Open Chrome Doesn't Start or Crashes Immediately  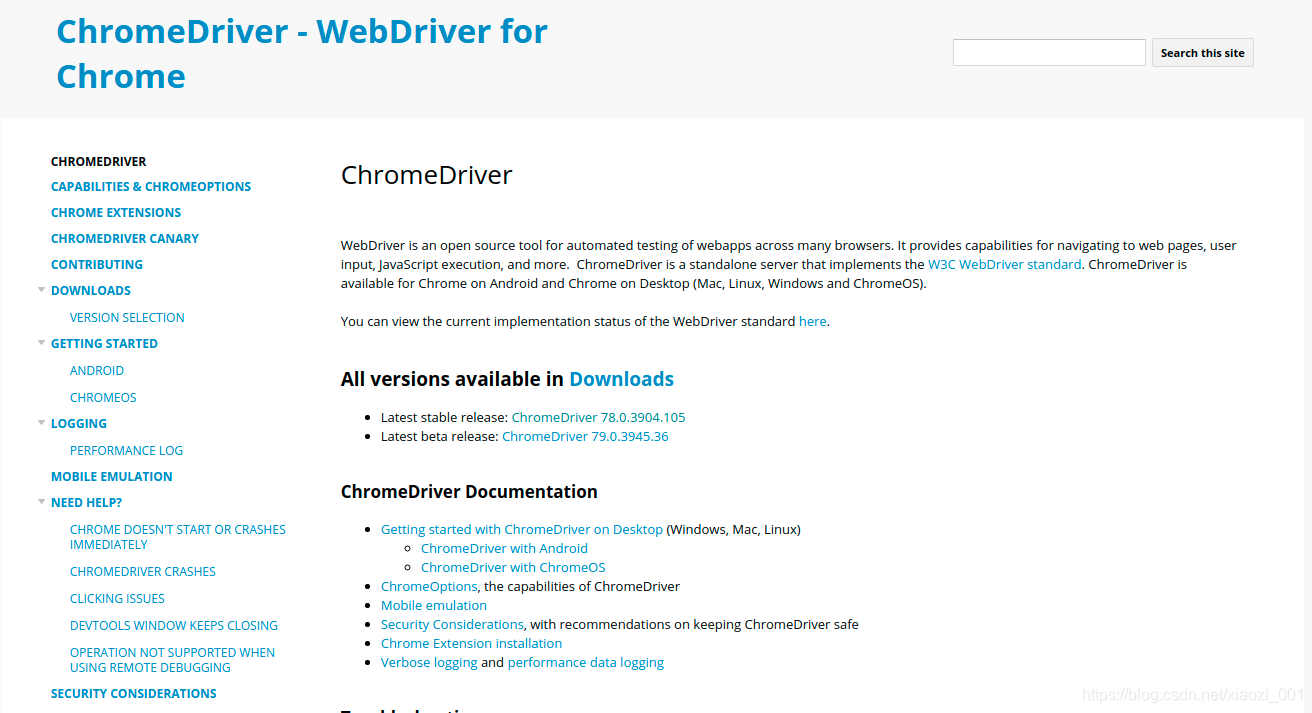pyautogui.click(x=178, y=537)
